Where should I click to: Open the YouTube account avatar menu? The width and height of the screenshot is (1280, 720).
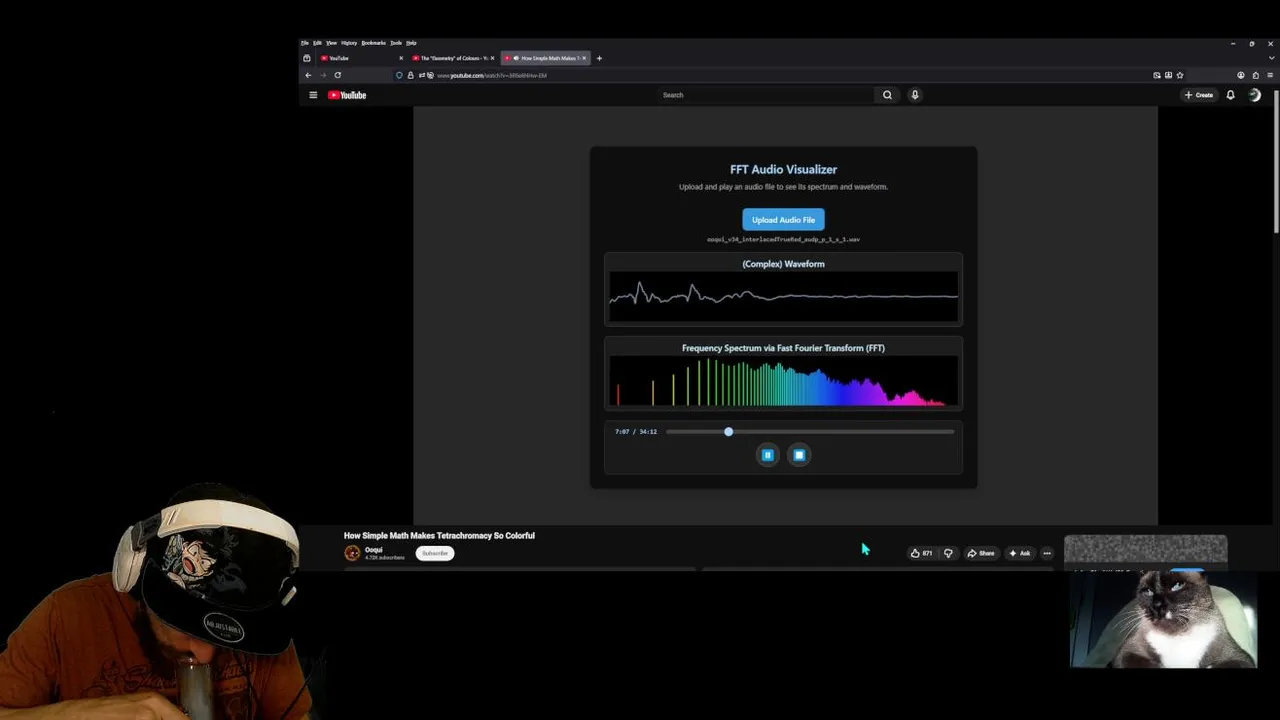pyautogui.click(x=1254, y=95)
